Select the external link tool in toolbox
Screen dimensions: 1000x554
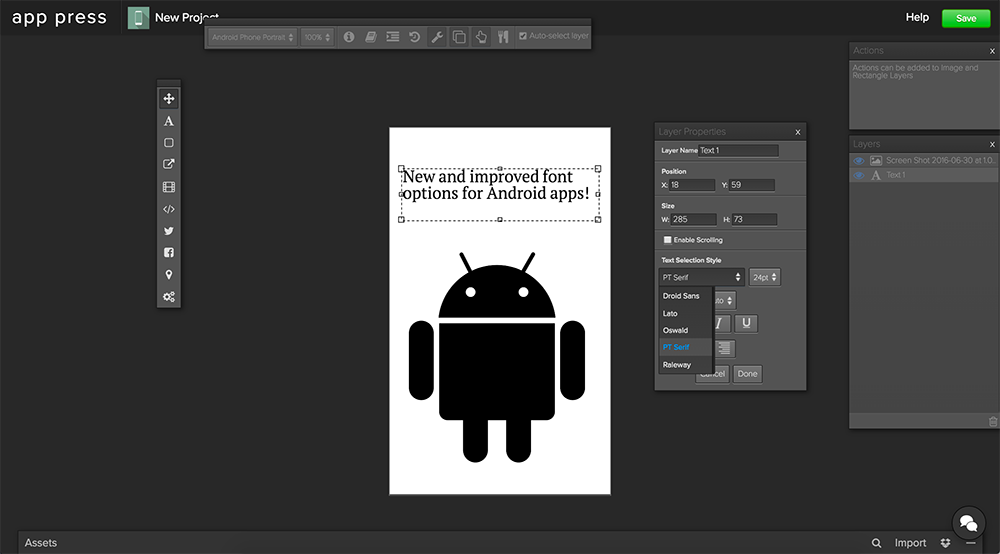(168, 164)
